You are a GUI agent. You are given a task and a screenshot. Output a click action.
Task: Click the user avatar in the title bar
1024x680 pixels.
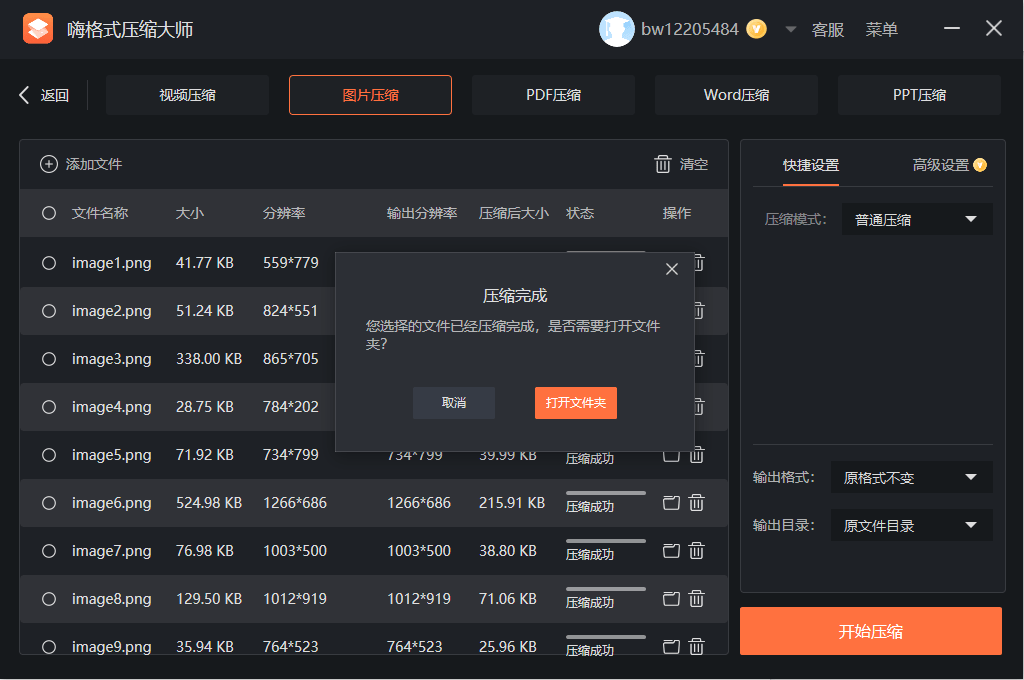pyautogui.click(x=615, y=29)
